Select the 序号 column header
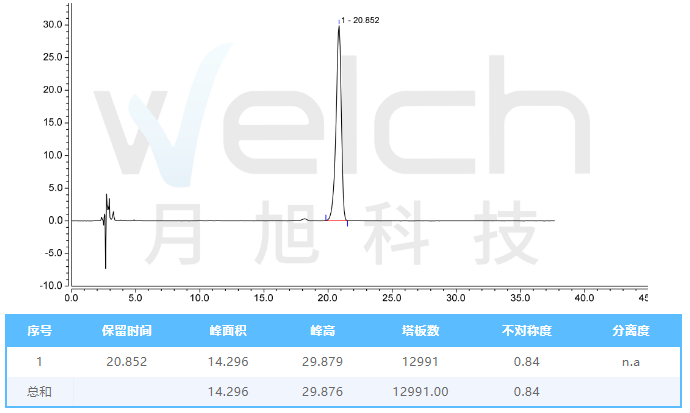Viewport: 690px width, 413px height. (40, 330)
